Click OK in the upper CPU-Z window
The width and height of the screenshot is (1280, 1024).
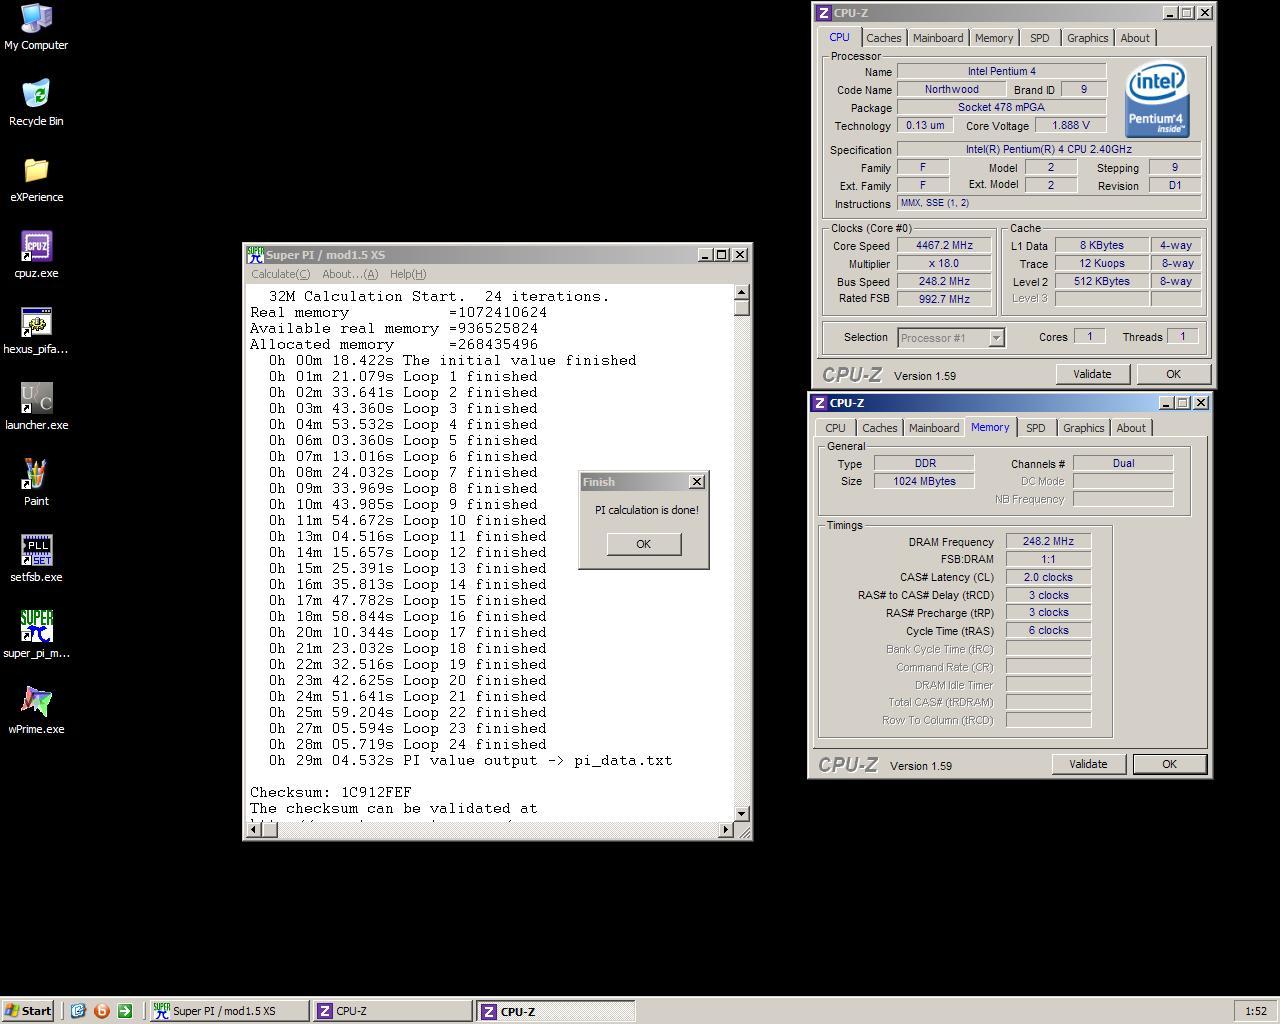point(1173,374)
